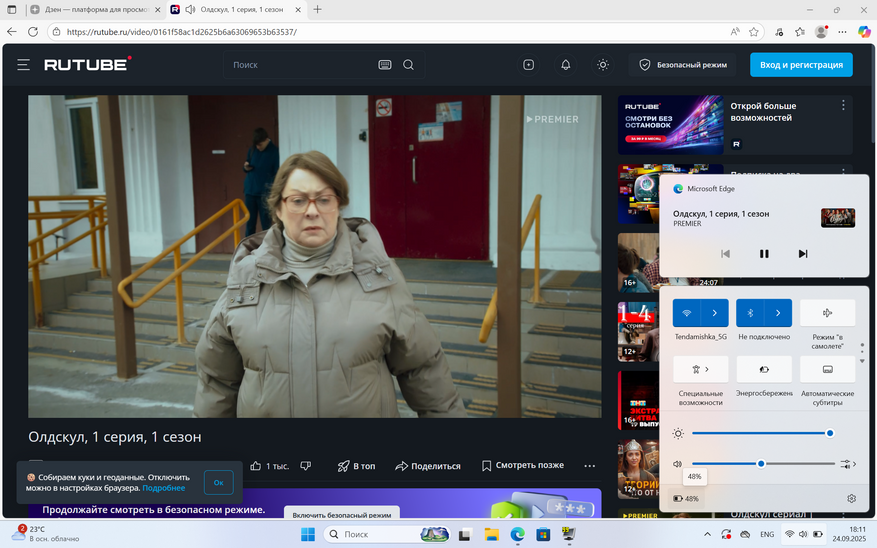Click the RUTUBE logo
Viewport: 877px width, 548px height.
click(x=88, y=64)
